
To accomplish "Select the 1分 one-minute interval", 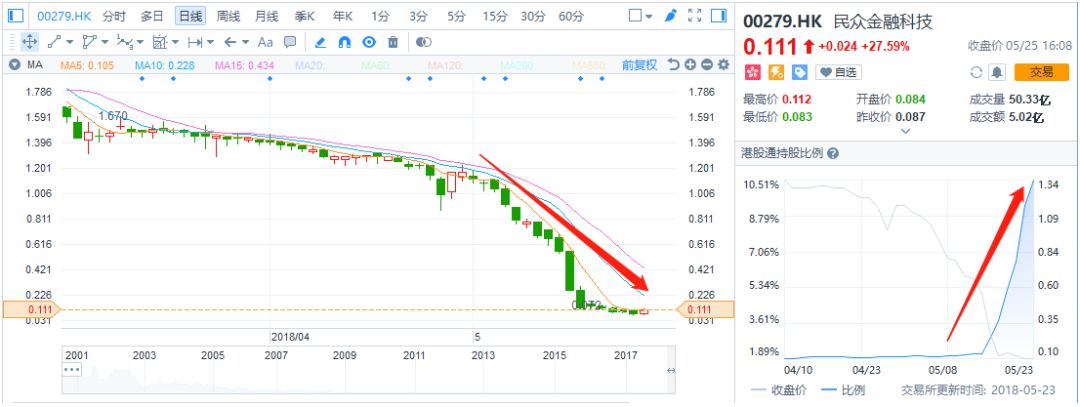I will tap(379, 16).
